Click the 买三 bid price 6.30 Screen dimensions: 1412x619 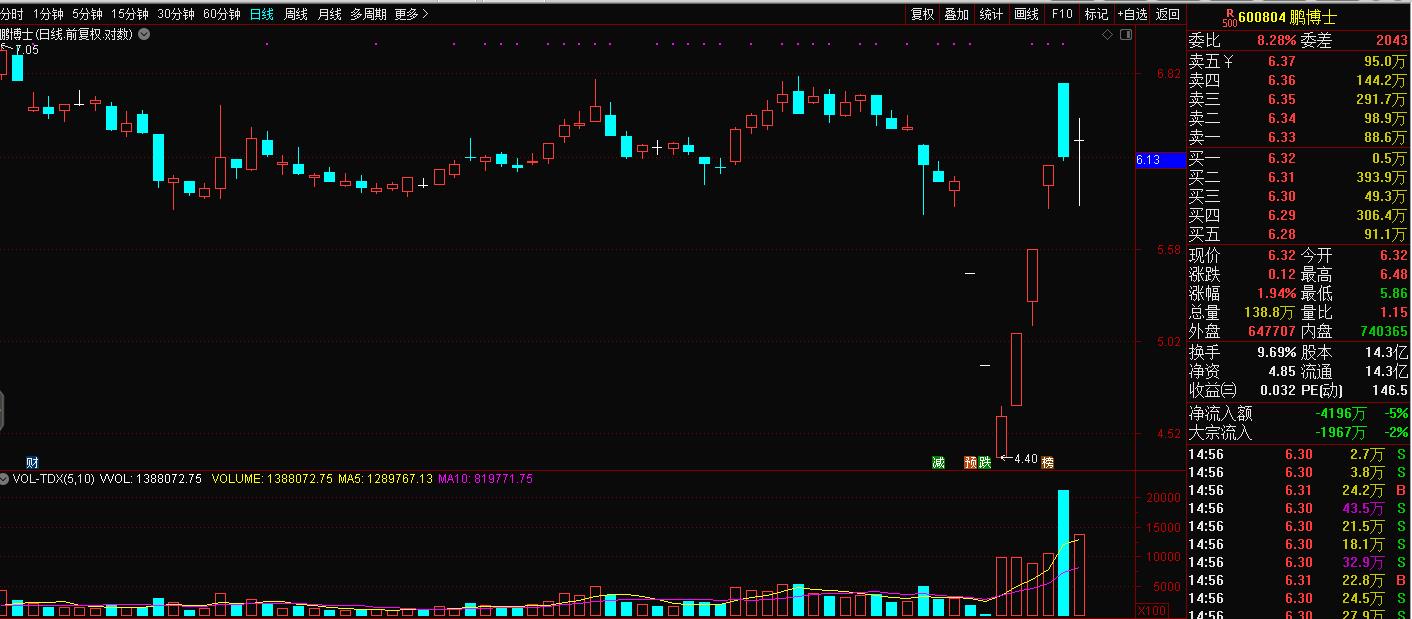point(1281,197)
